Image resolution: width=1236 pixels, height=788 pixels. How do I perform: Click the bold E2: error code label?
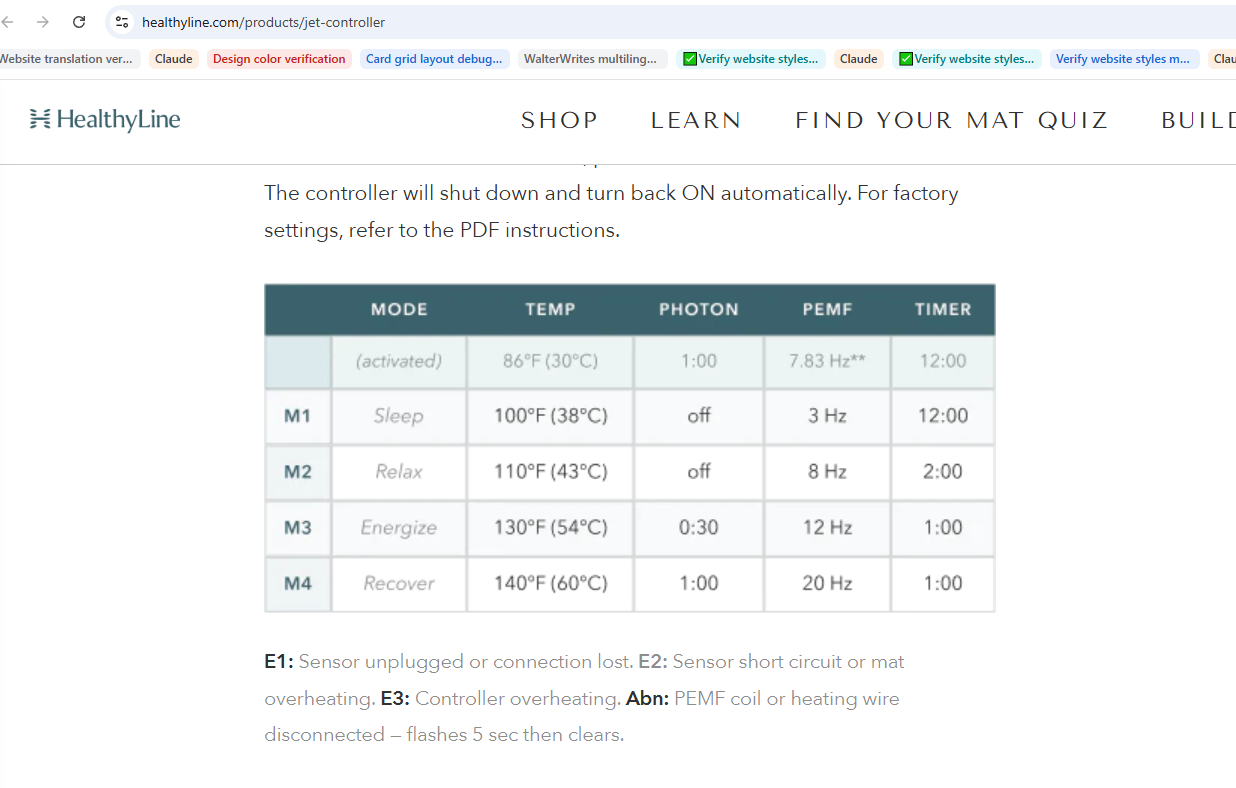click(x=653, y=662)
